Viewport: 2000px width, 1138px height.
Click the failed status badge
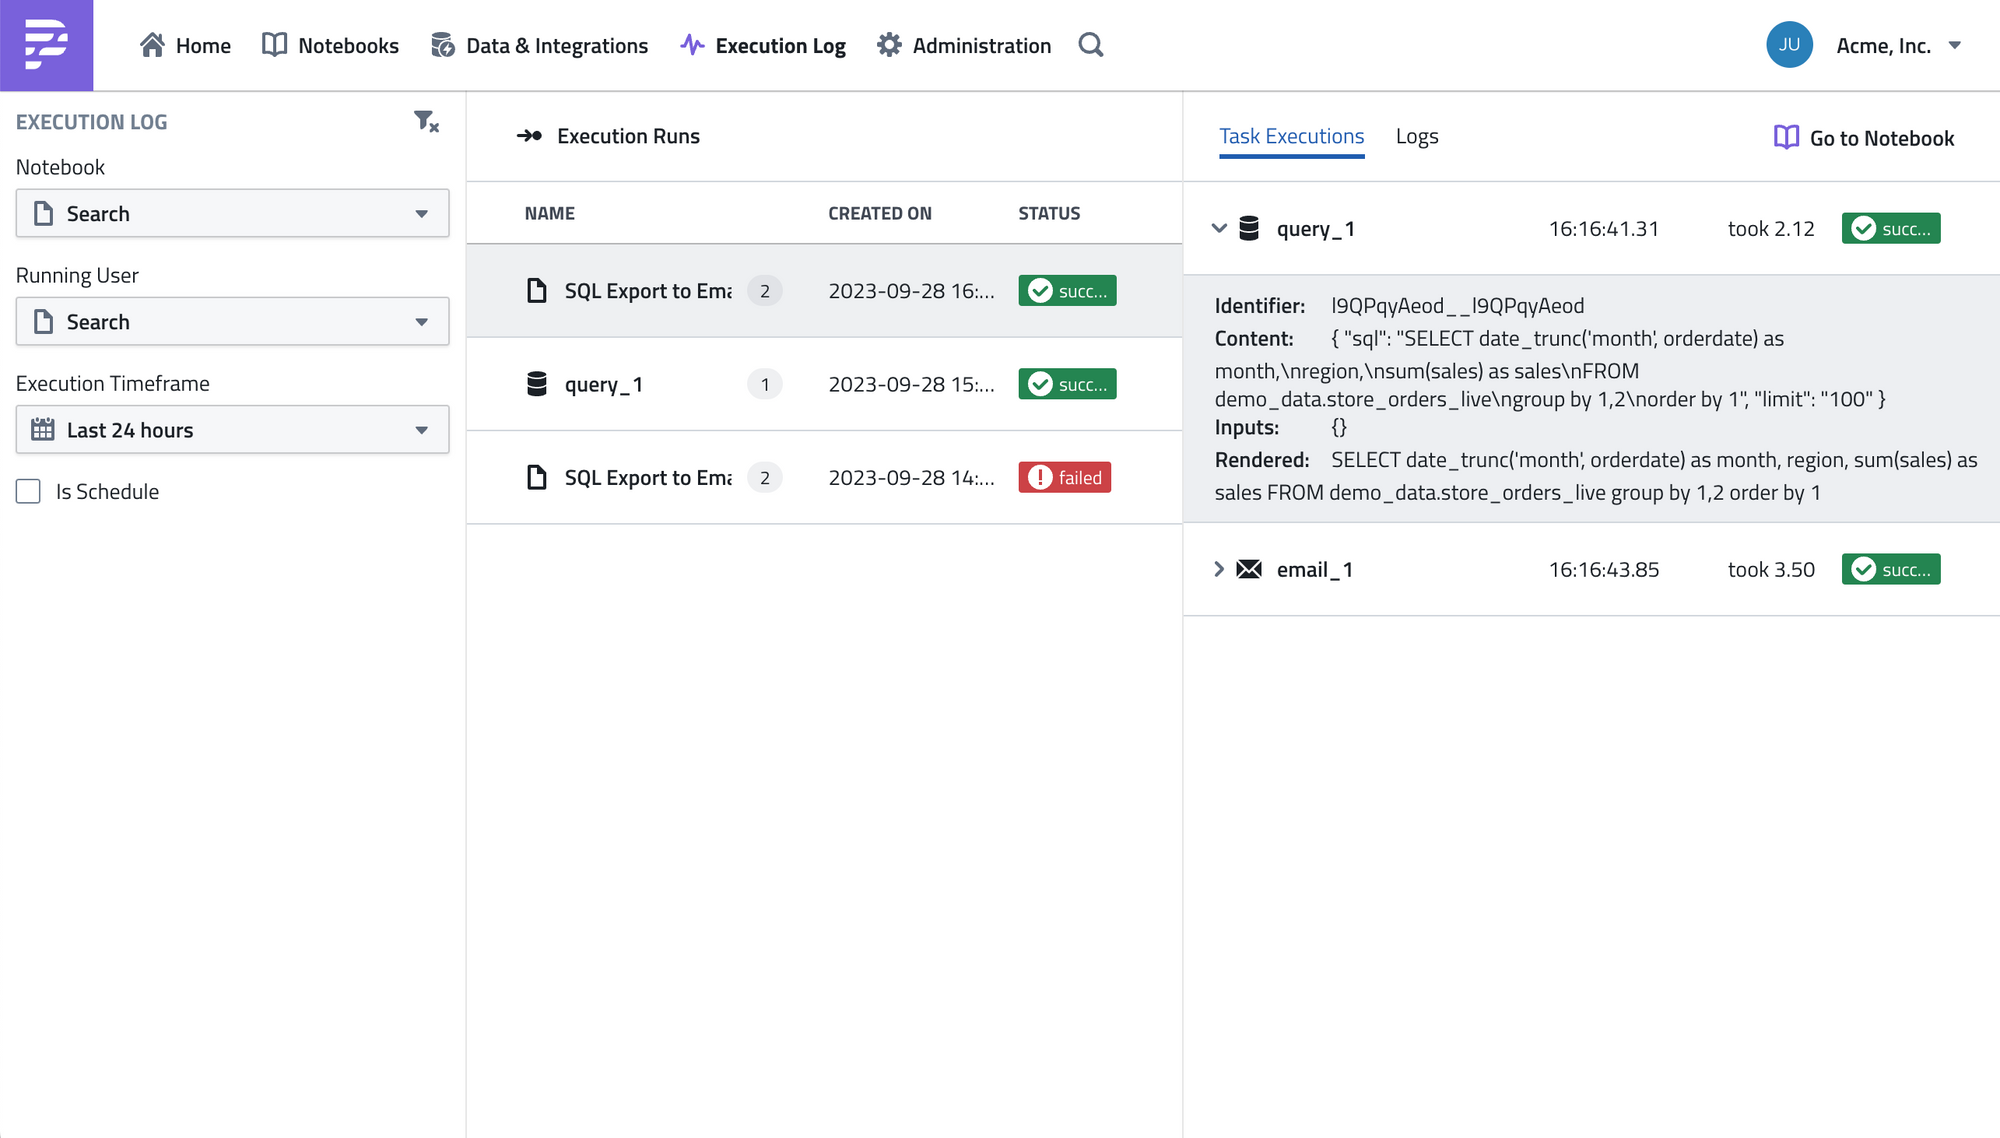click(1064, 478)
